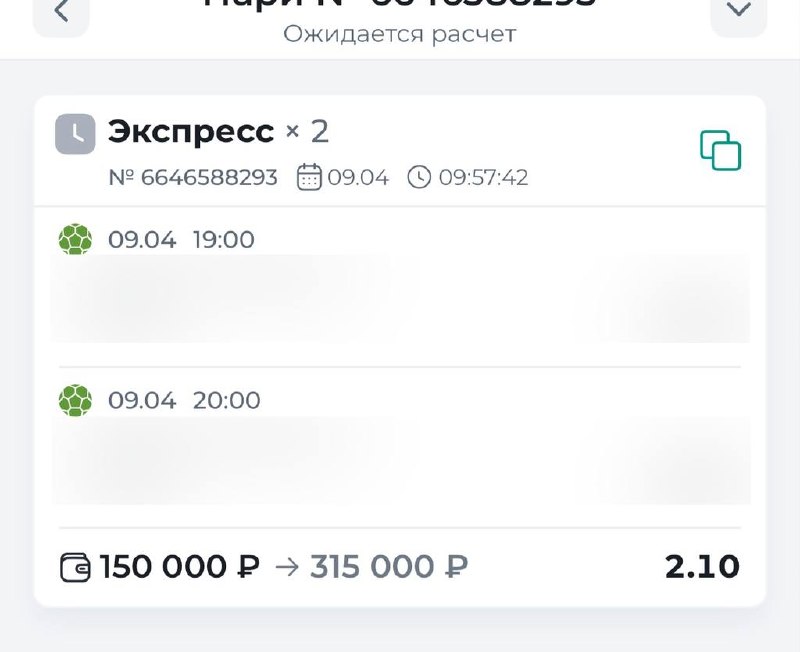
Task: Copy the express bet with the green icon
Action: coord(720,151)
